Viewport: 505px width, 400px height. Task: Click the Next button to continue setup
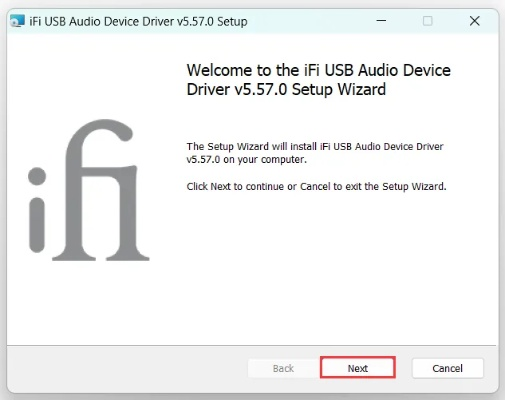point(358,368)
